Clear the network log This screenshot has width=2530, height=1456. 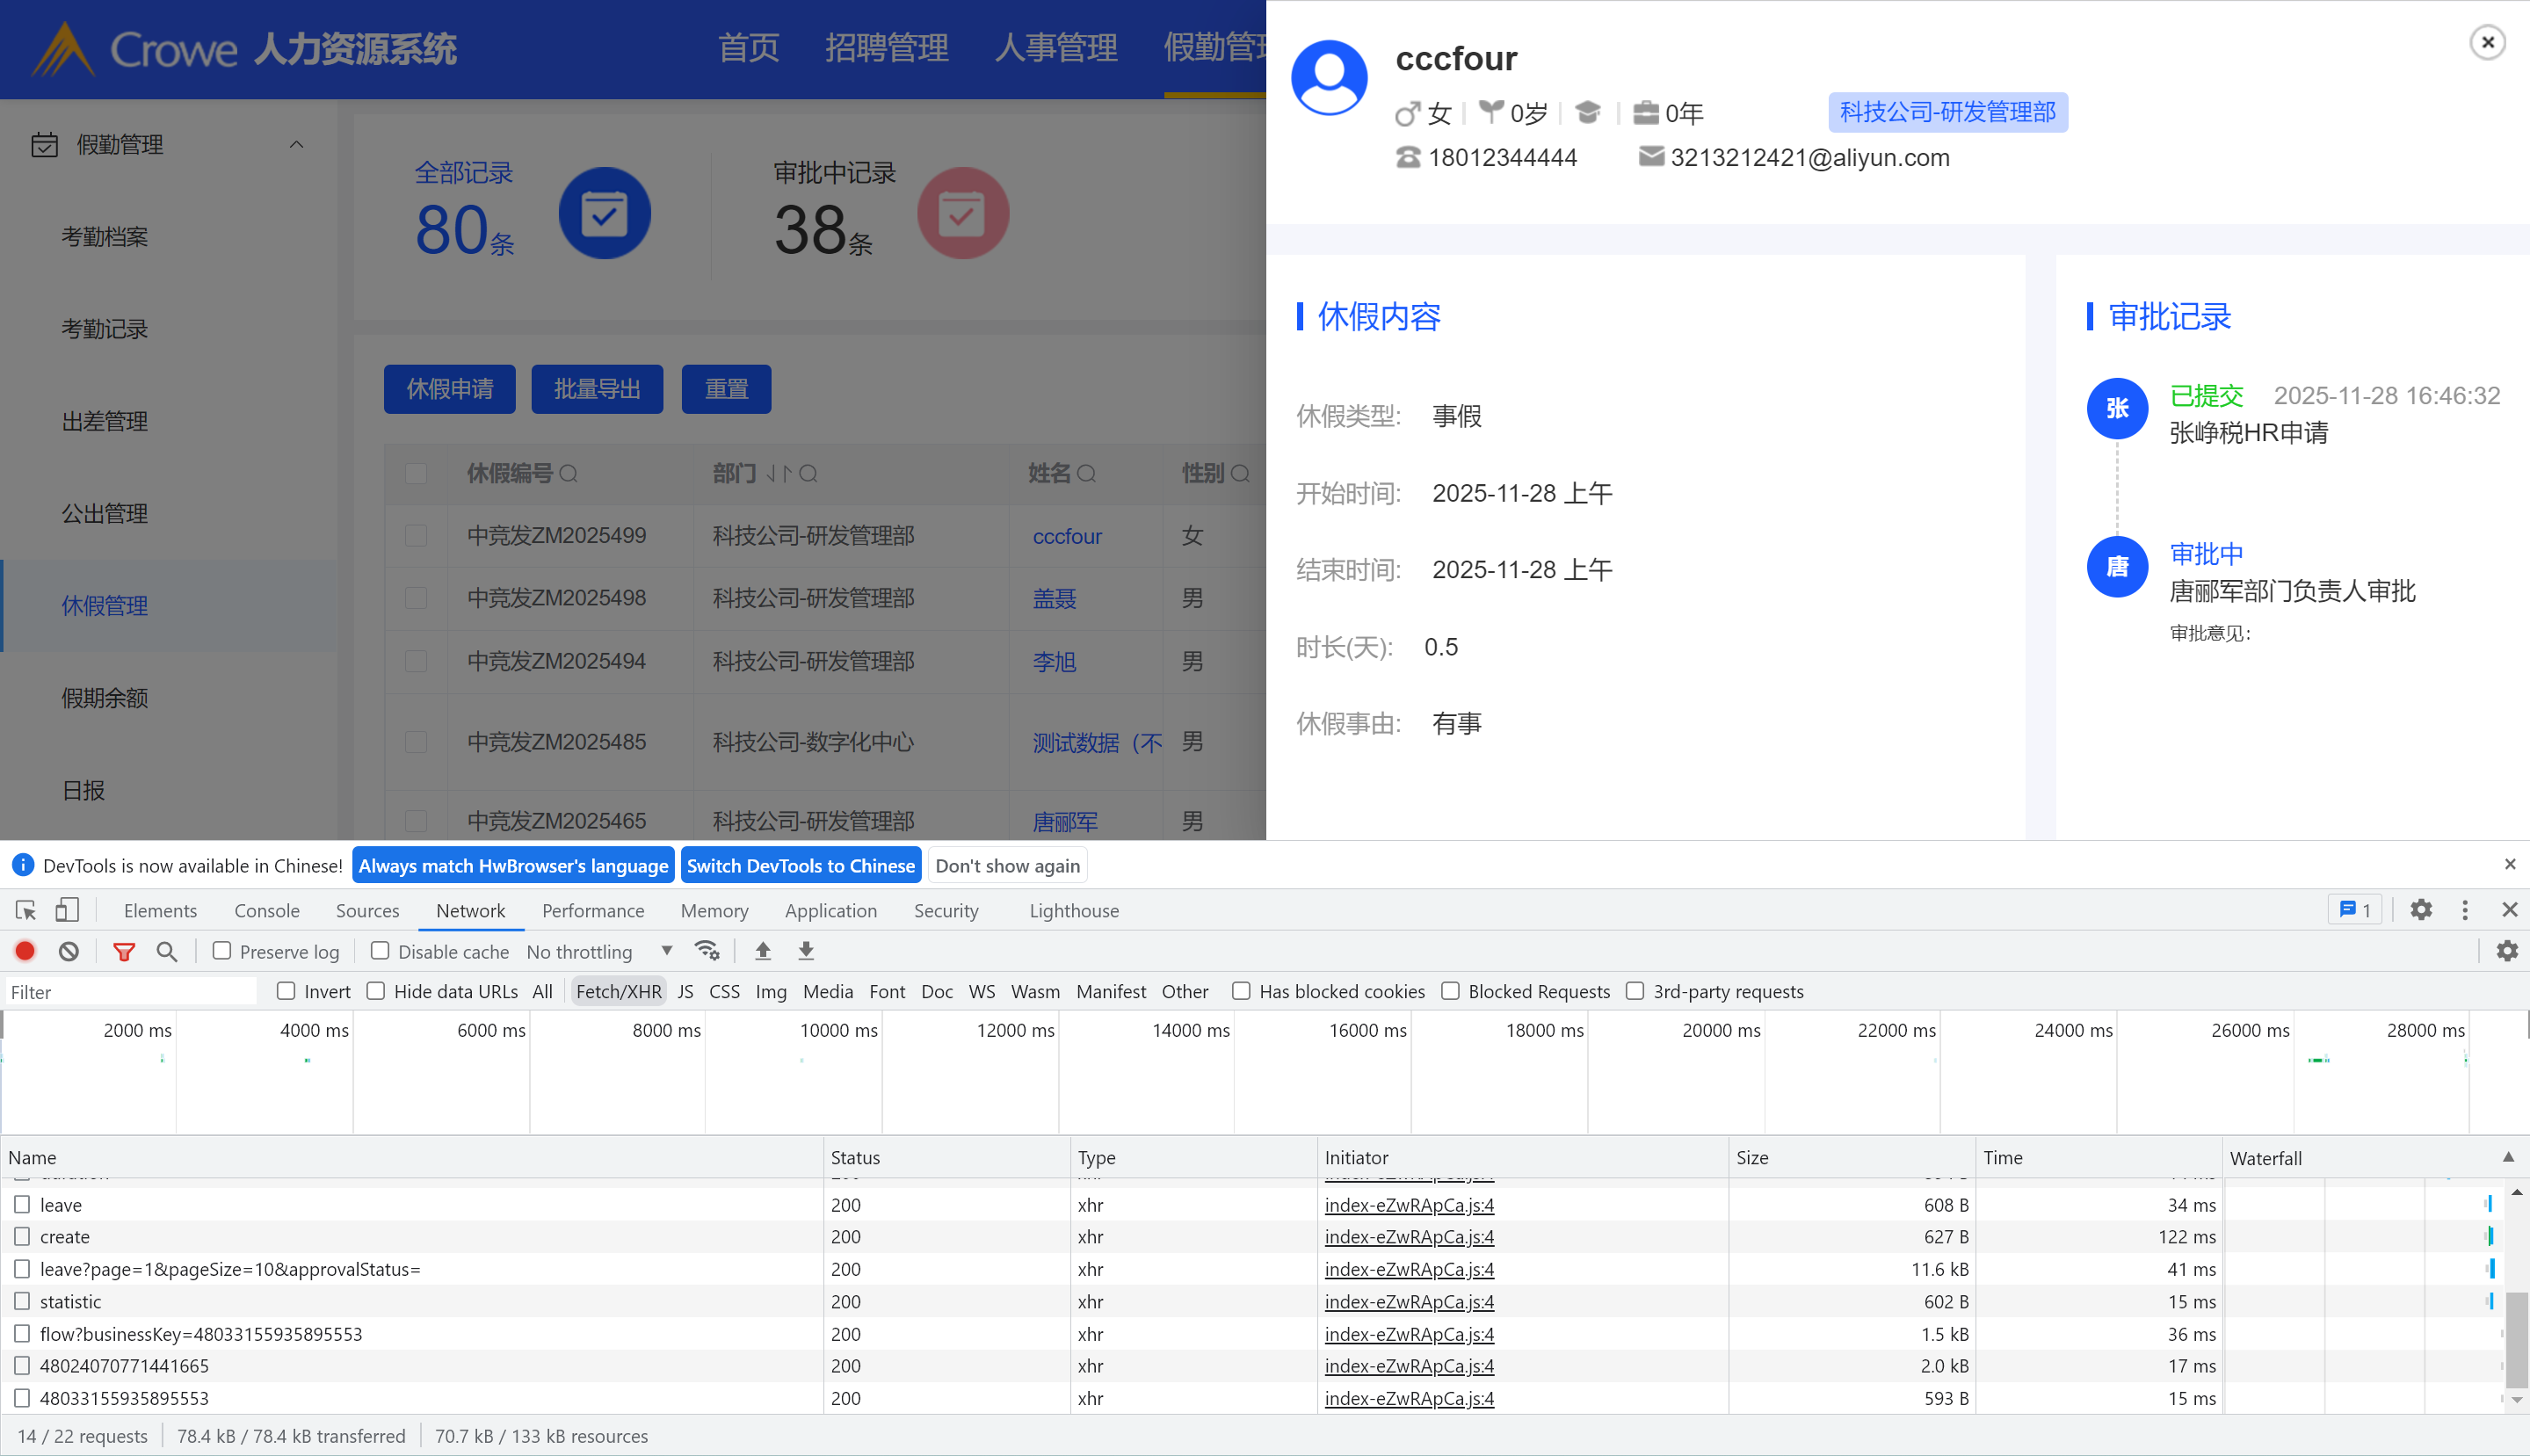[x=68, y=951]
